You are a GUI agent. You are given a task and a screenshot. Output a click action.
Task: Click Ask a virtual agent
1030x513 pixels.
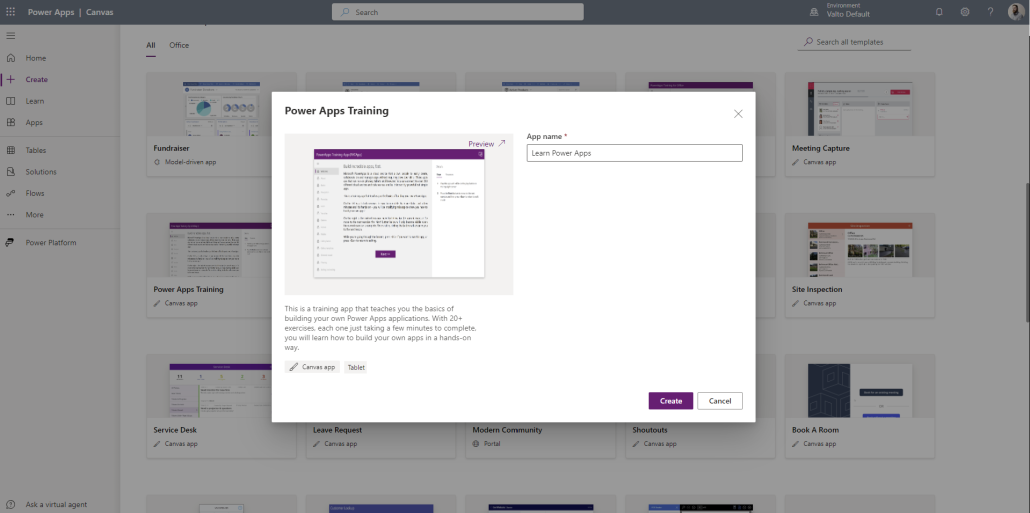(60, 504)
